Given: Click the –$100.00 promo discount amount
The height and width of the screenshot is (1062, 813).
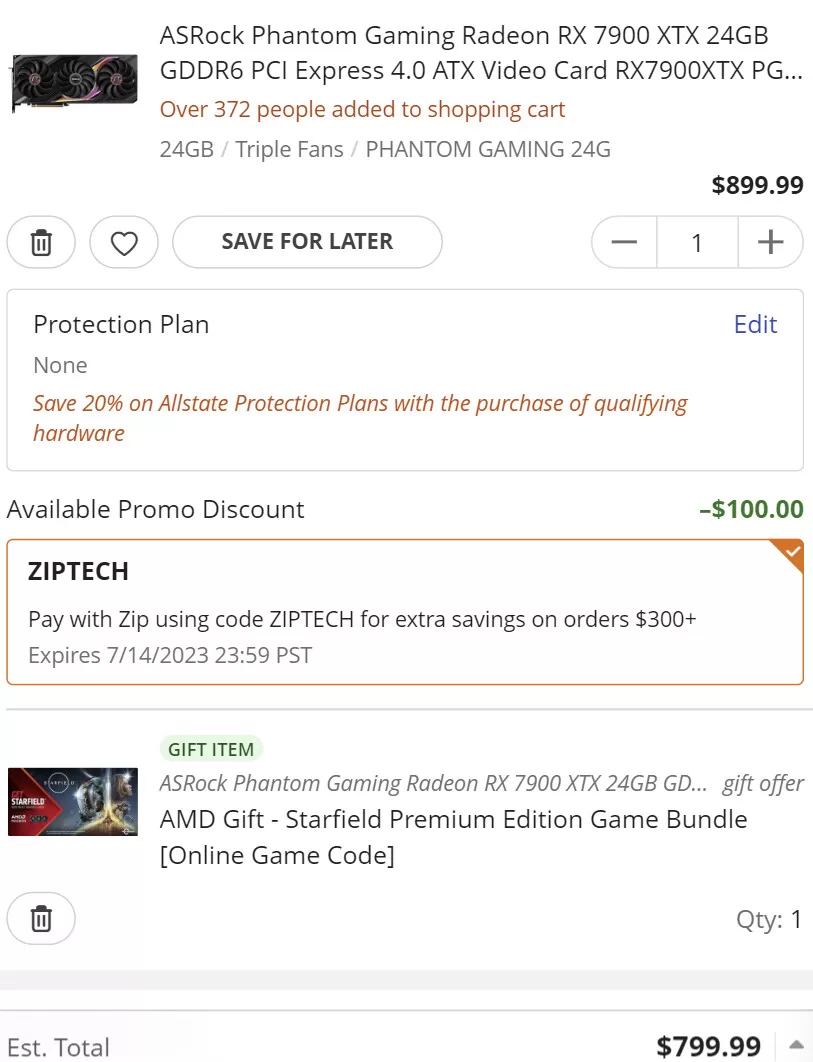Looking at the screenshot, I should click(751, 509).
